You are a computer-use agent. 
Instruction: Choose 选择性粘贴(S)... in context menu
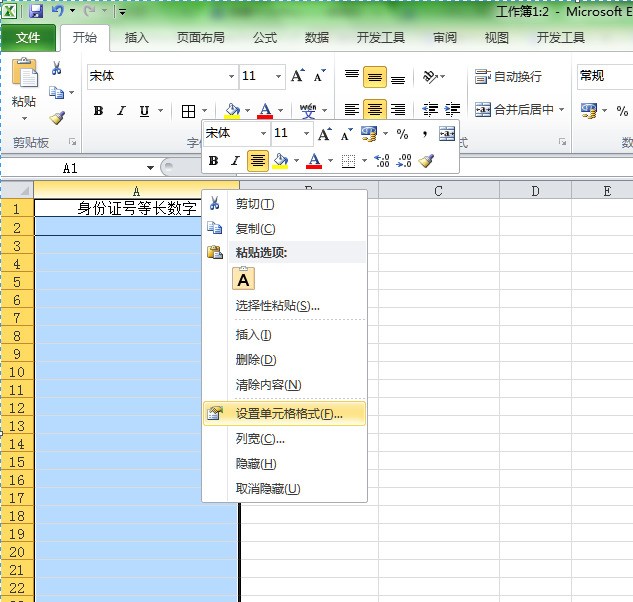(x=285, y=306)
